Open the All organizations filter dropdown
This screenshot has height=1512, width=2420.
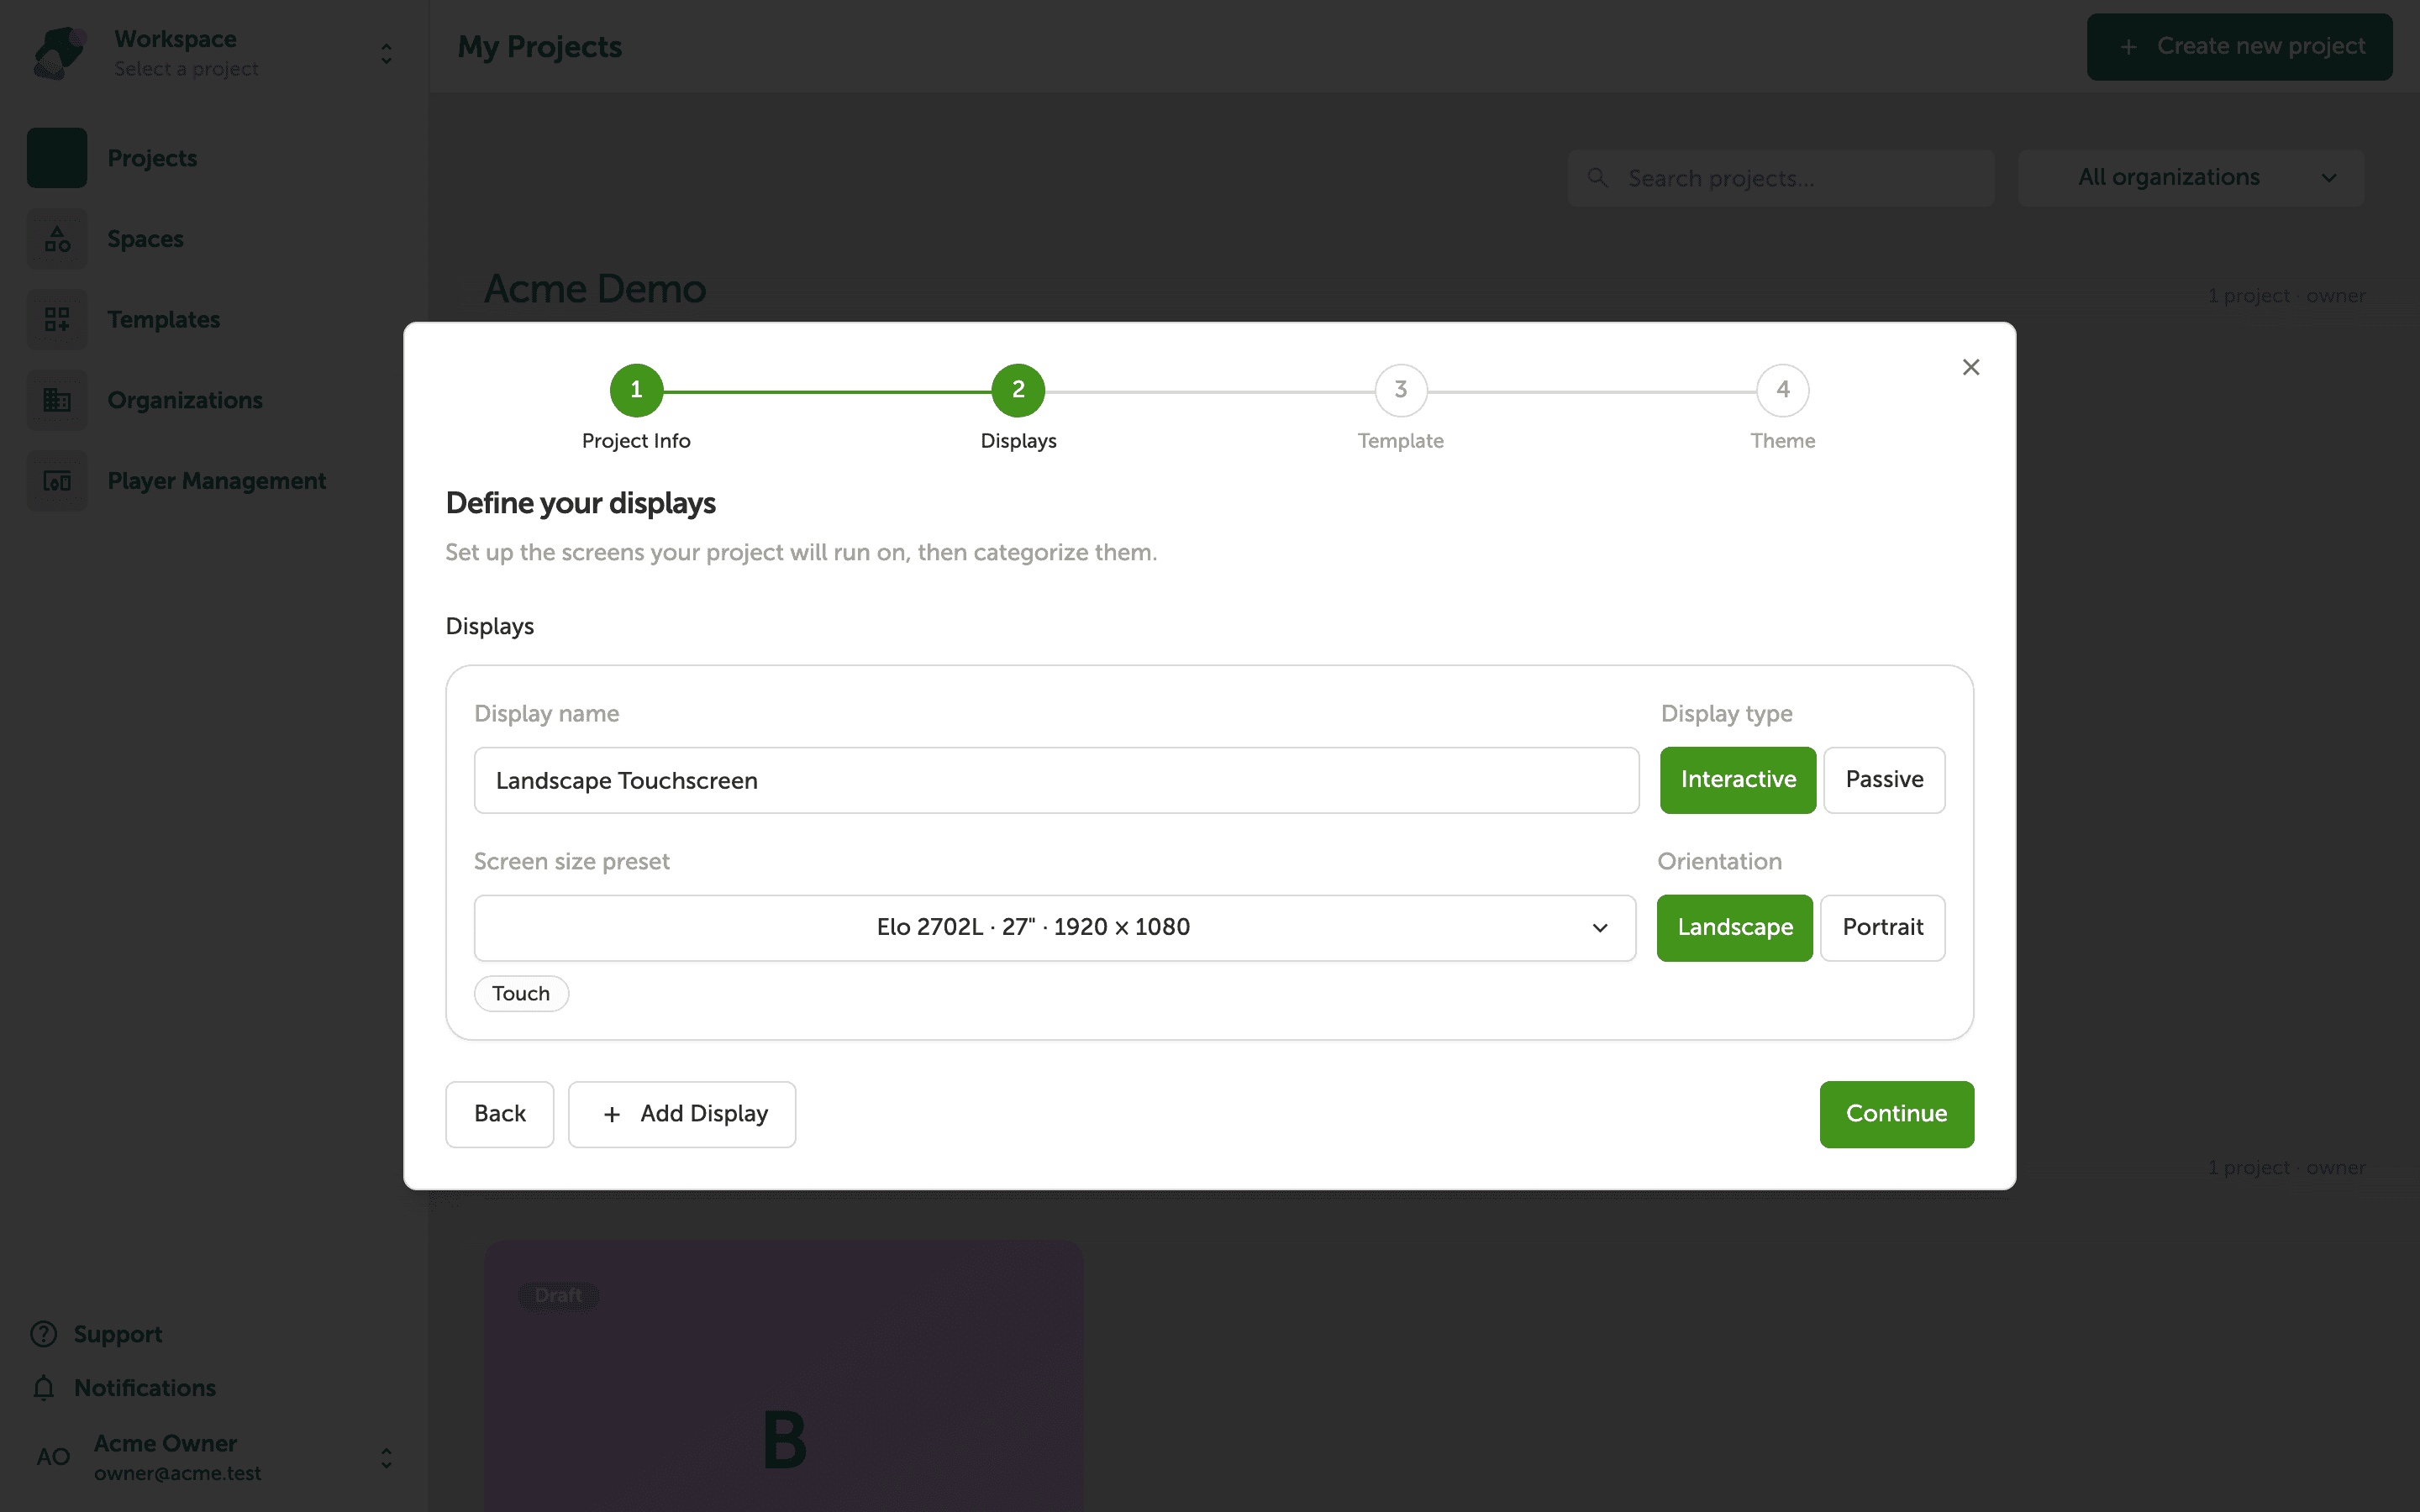(2190, 178)
